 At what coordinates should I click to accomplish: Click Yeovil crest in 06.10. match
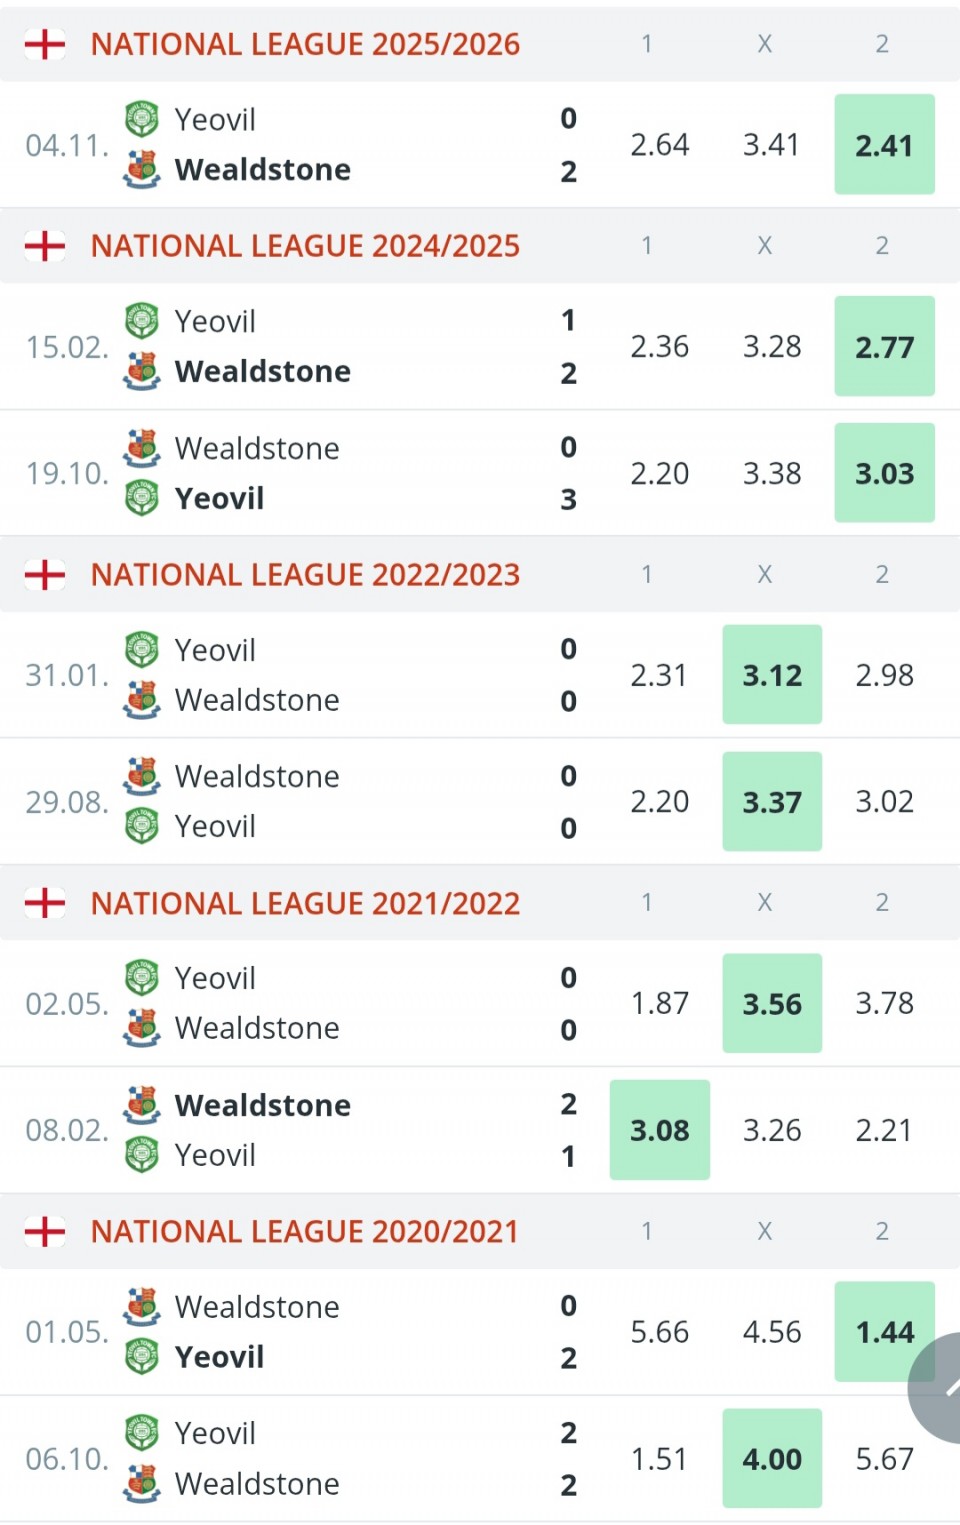(142, 1433)
